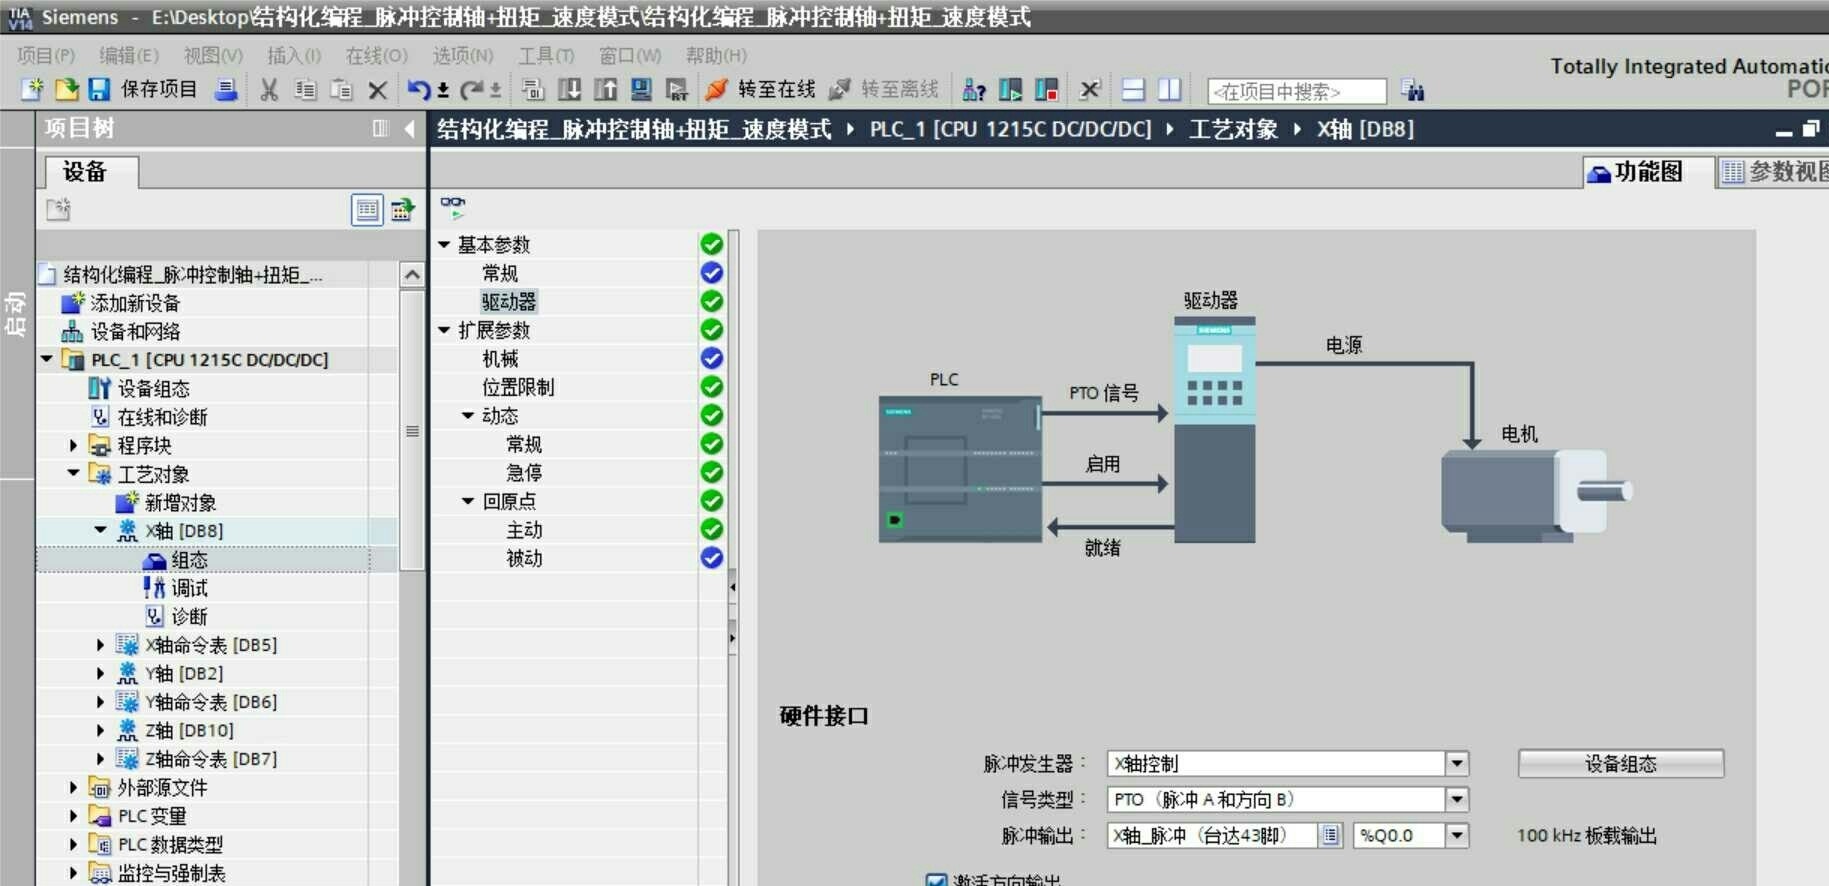Click the Start simulation icon
1829x886 pixels.
pos(641,90)
